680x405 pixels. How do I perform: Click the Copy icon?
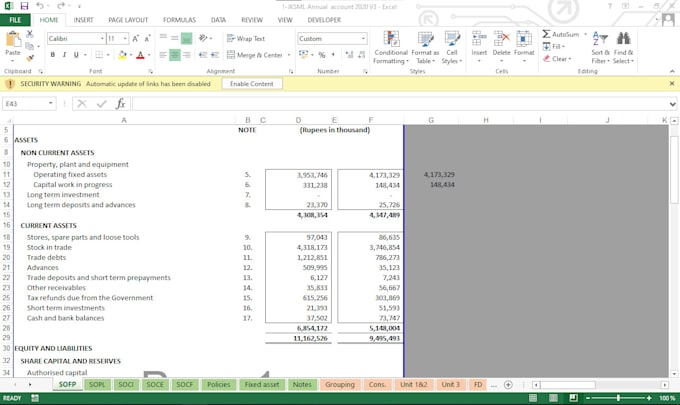click(x=30, y=46)
